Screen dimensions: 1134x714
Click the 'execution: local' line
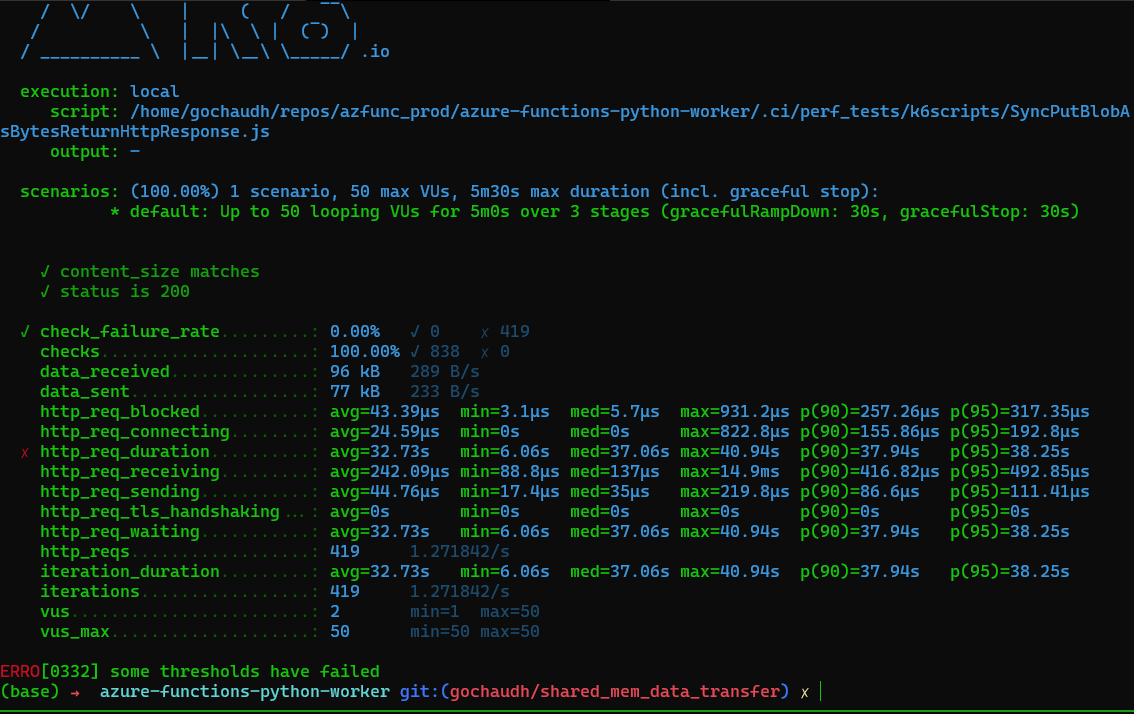pos(100,92)
